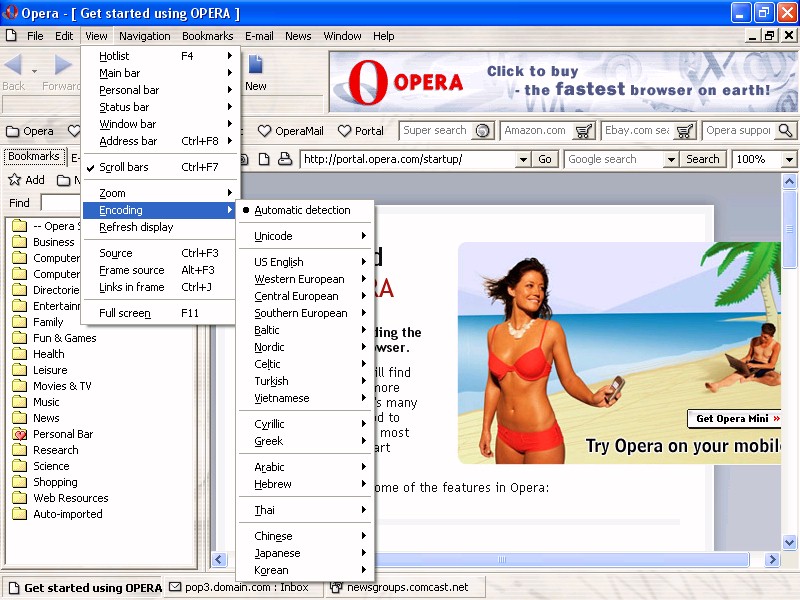Screen dimensions: 800x600
Task: Click the vertical scrollbar down arrow
Action: 789,542
